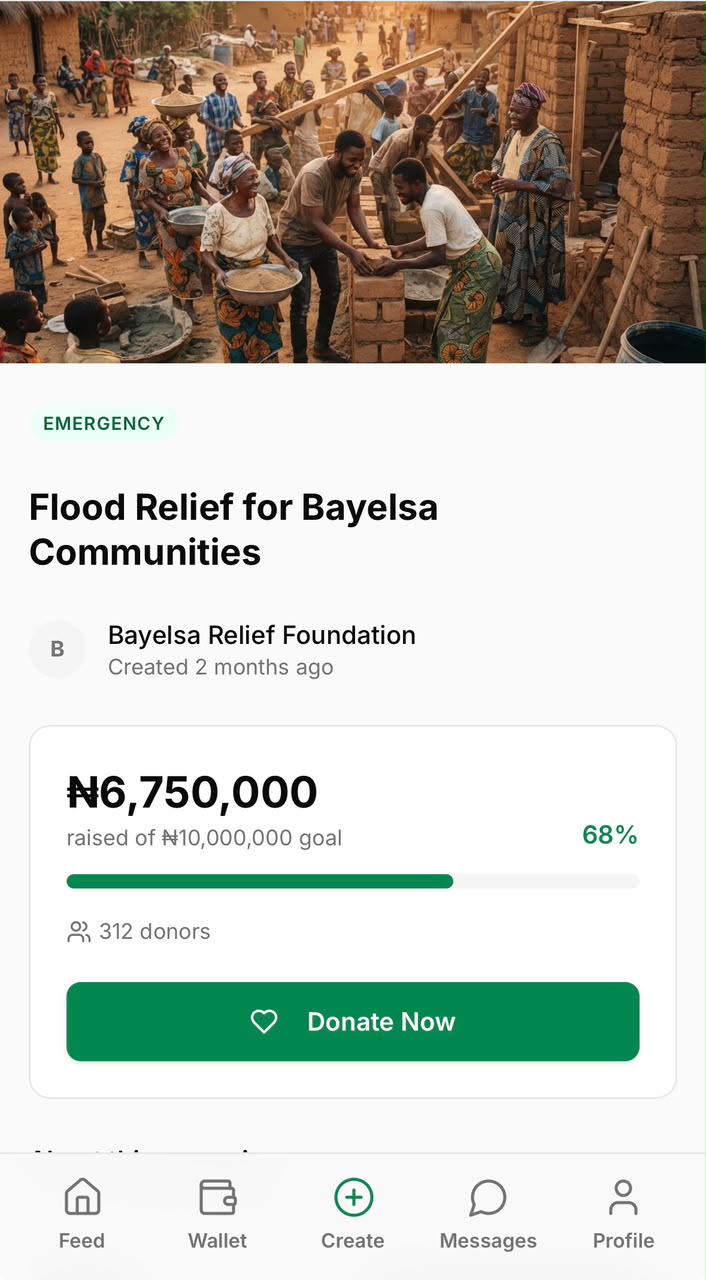This screenshot has height=1280, width=706.
Task: Switch to the Wallet tab label
Action: click(x=217, y=1240)
